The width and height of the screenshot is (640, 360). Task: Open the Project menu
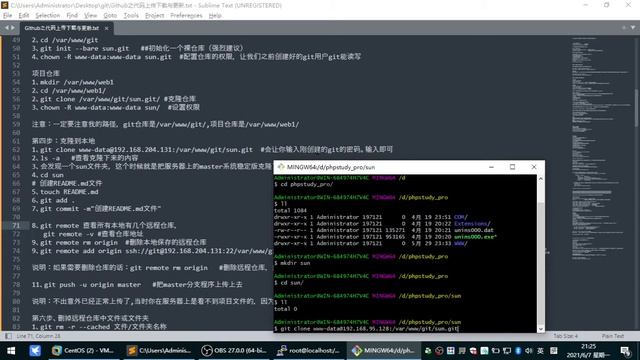click(154, 16)
